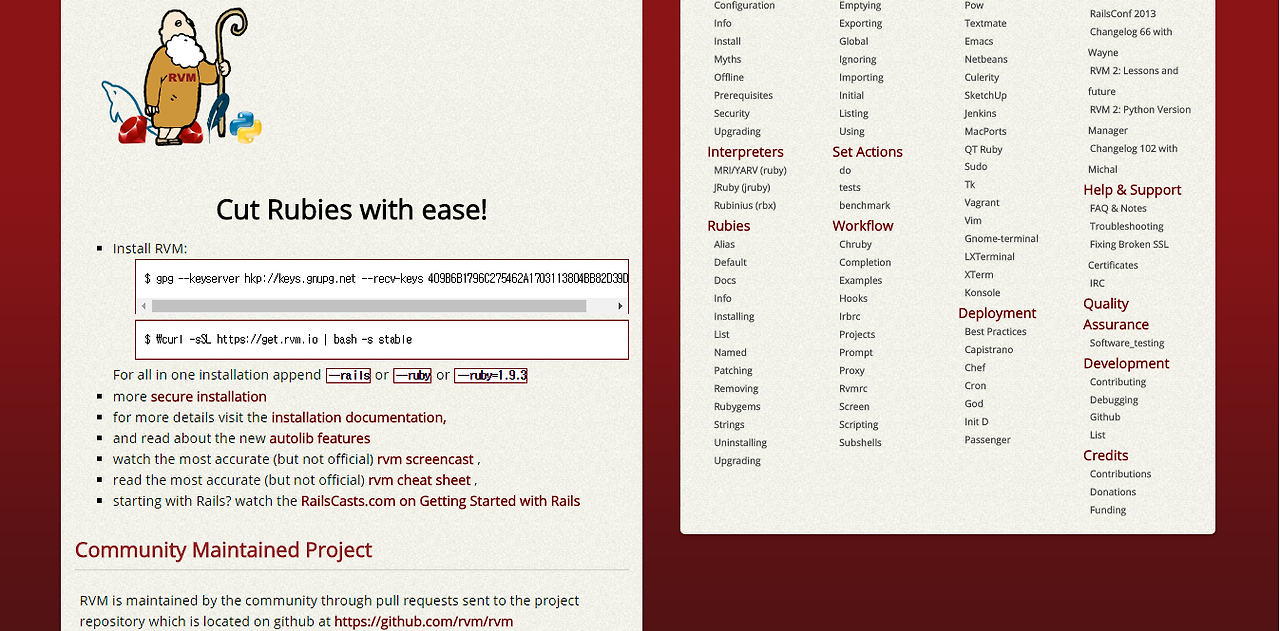Screen dimensions: 1280x631
Task: Open the Hooks link under Workflow
Action: pyautogui.click(x=853, y=299)
